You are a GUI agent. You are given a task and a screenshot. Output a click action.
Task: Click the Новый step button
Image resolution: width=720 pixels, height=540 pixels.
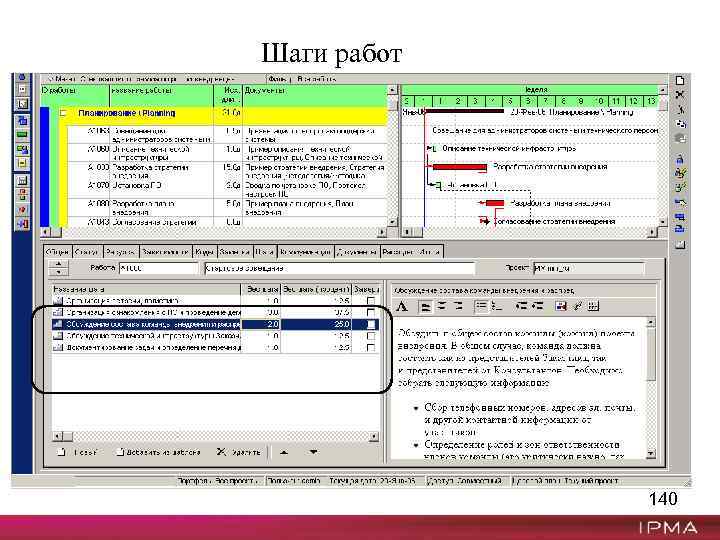78,452
